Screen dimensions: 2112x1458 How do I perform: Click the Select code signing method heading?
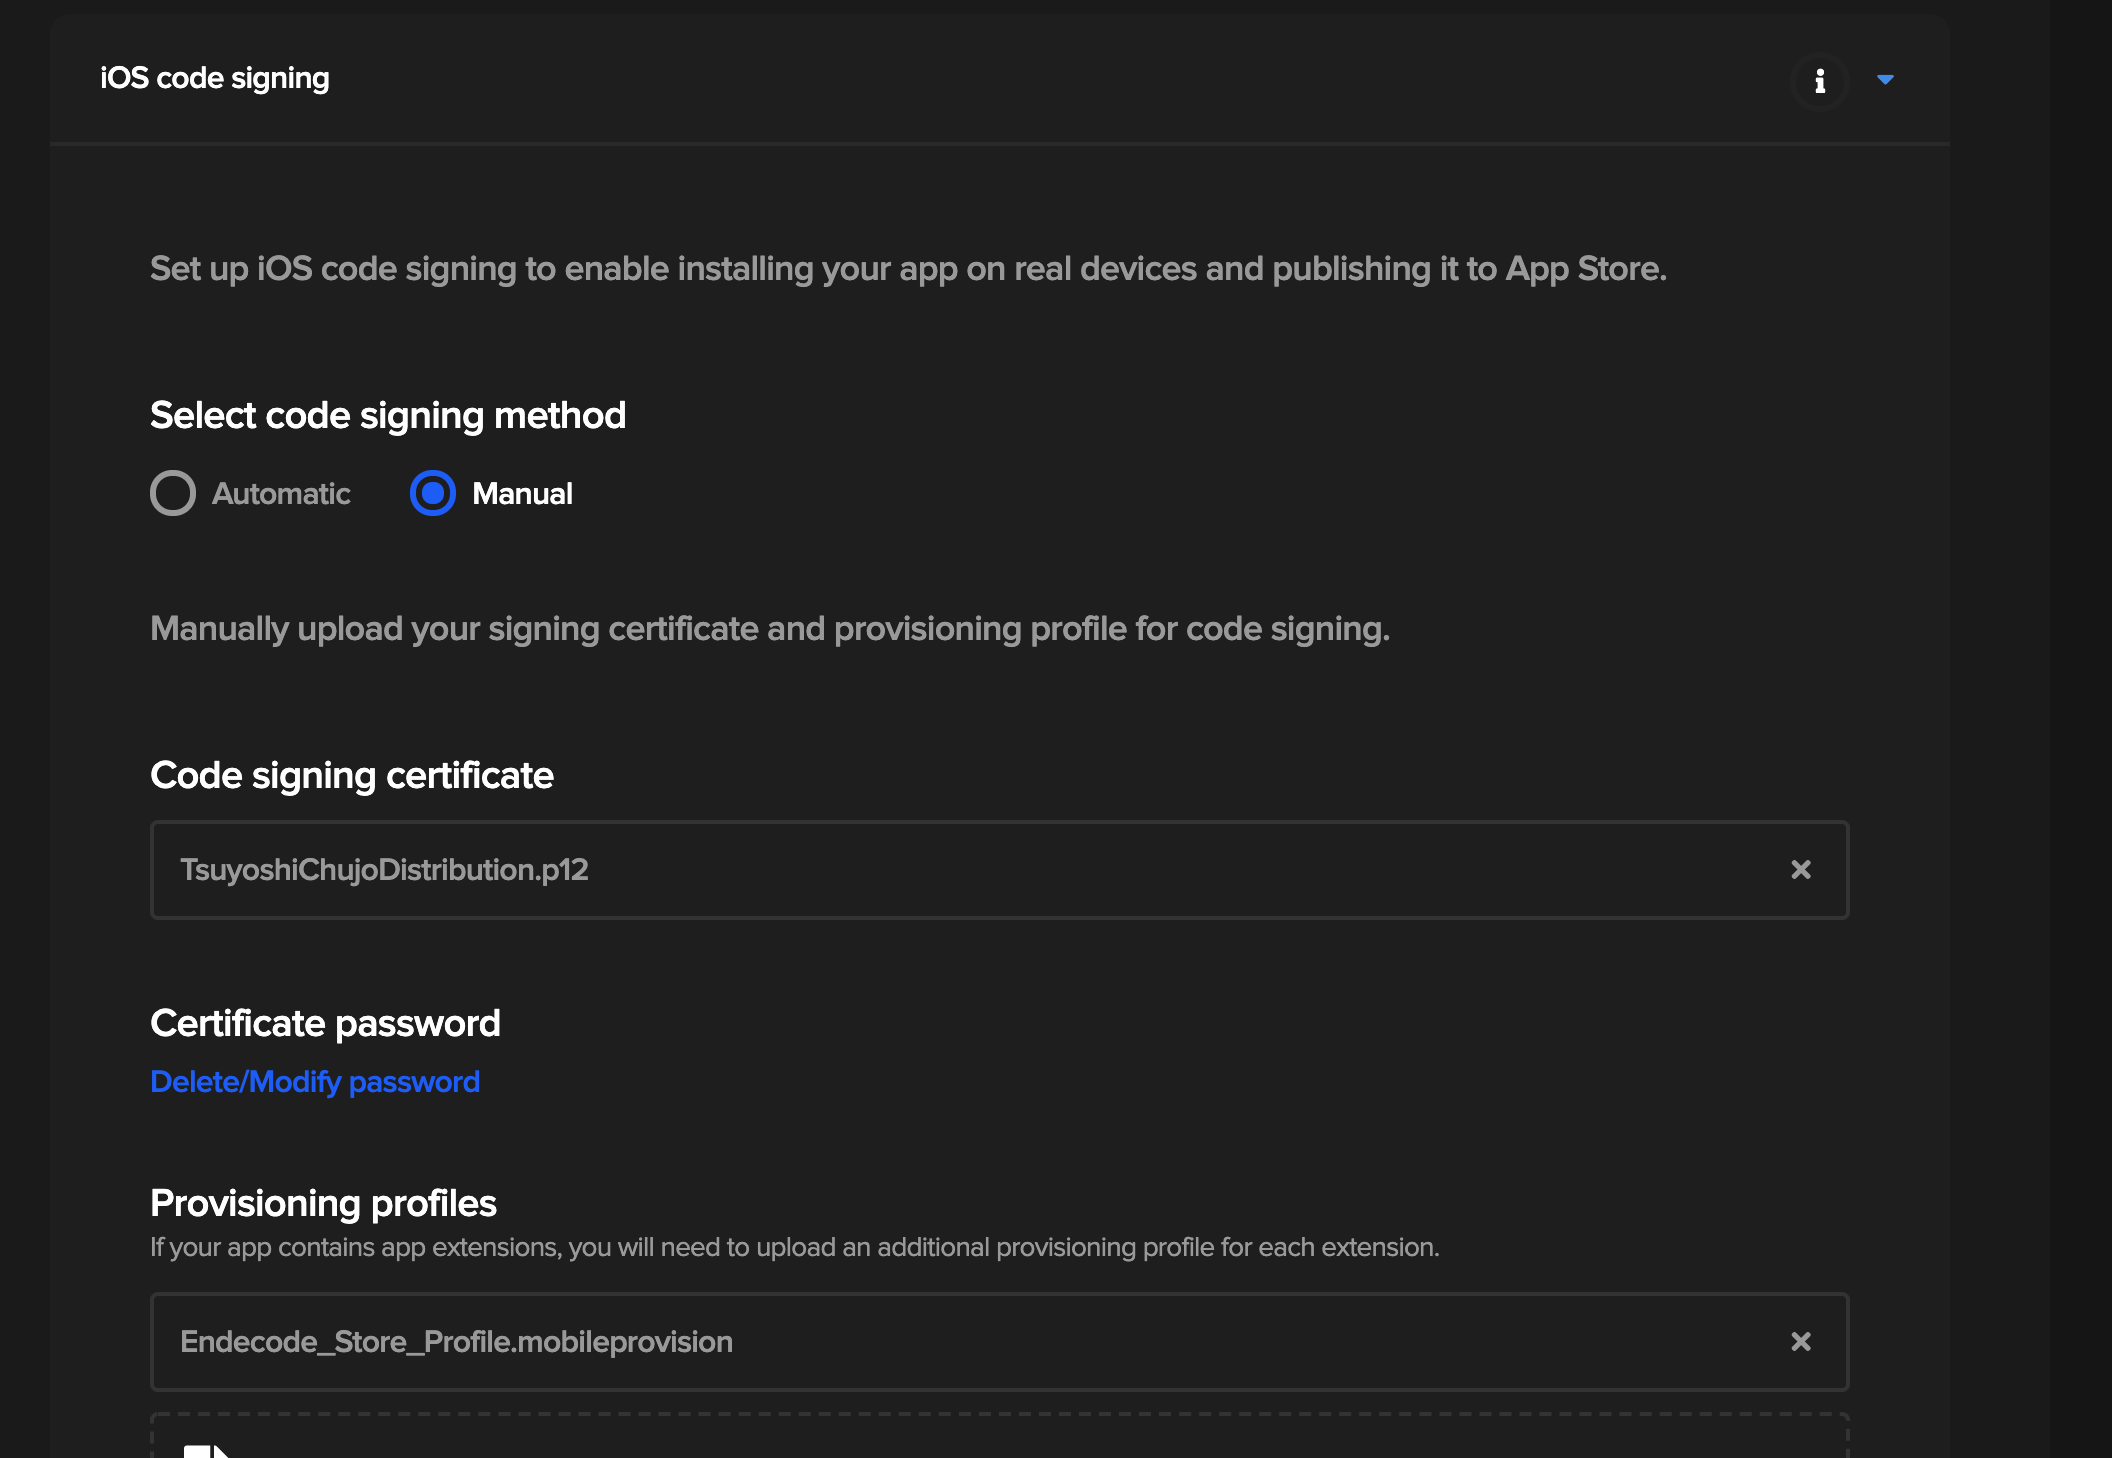point(388,415)
